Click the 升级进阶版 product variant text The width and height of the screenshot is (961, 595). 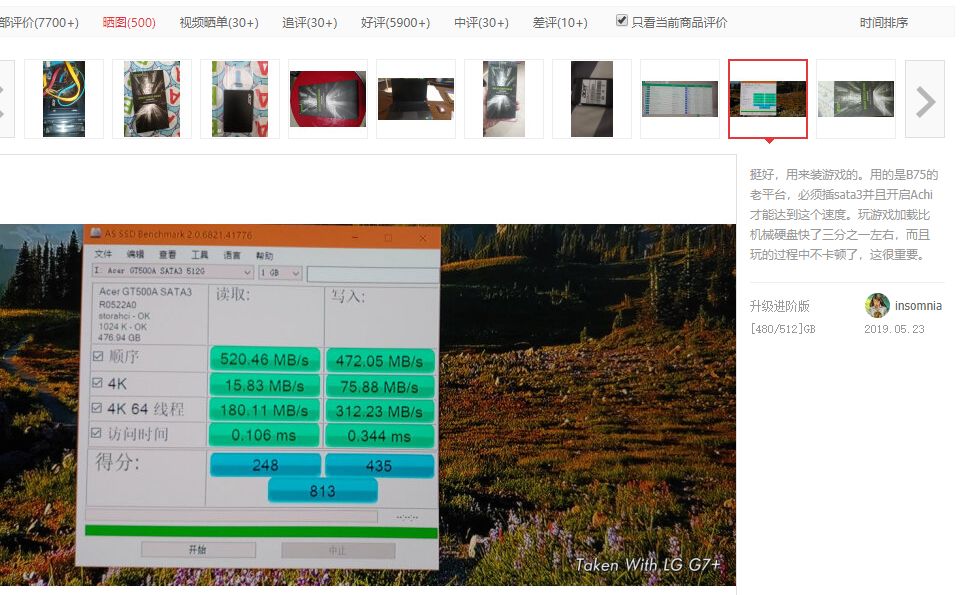click(780, 306)
